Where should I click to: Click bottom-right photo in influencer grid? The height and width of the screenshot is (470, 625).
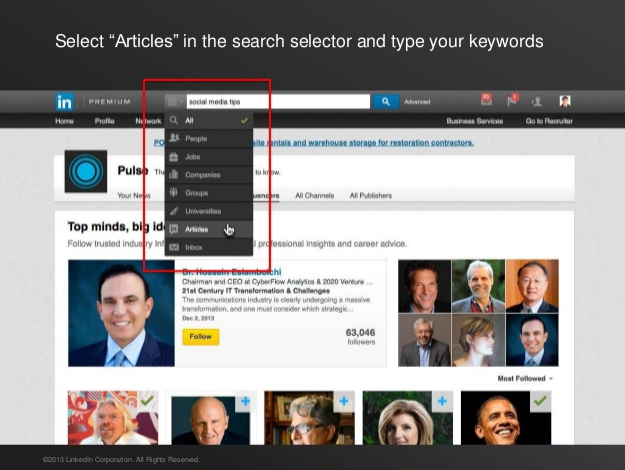coord(532,340)
